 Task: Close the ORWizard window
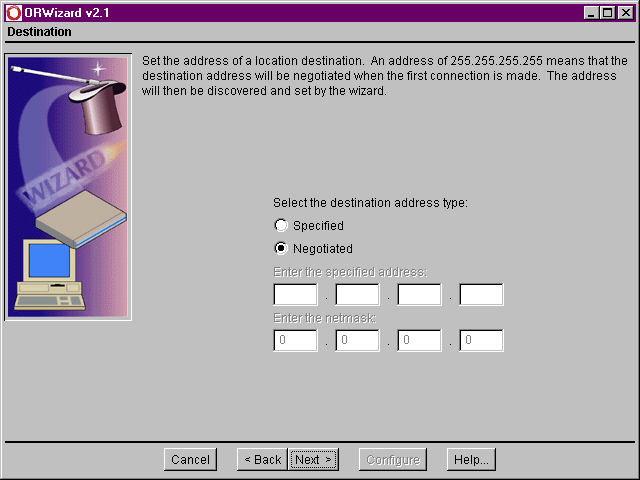click(624, 12)
